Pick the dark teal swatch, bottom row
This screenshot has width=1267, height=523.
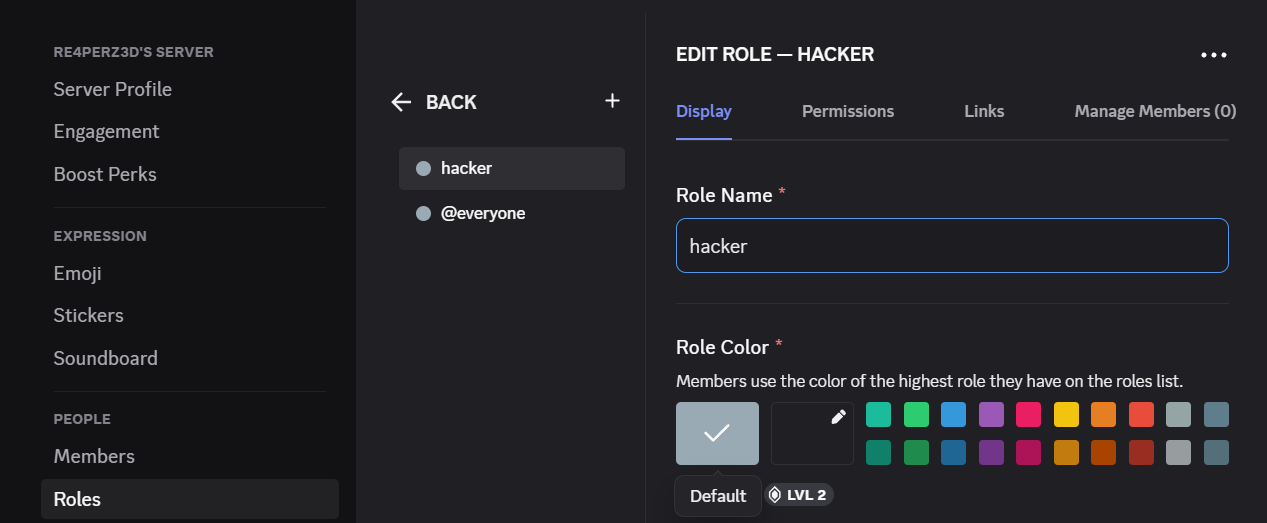878,452
